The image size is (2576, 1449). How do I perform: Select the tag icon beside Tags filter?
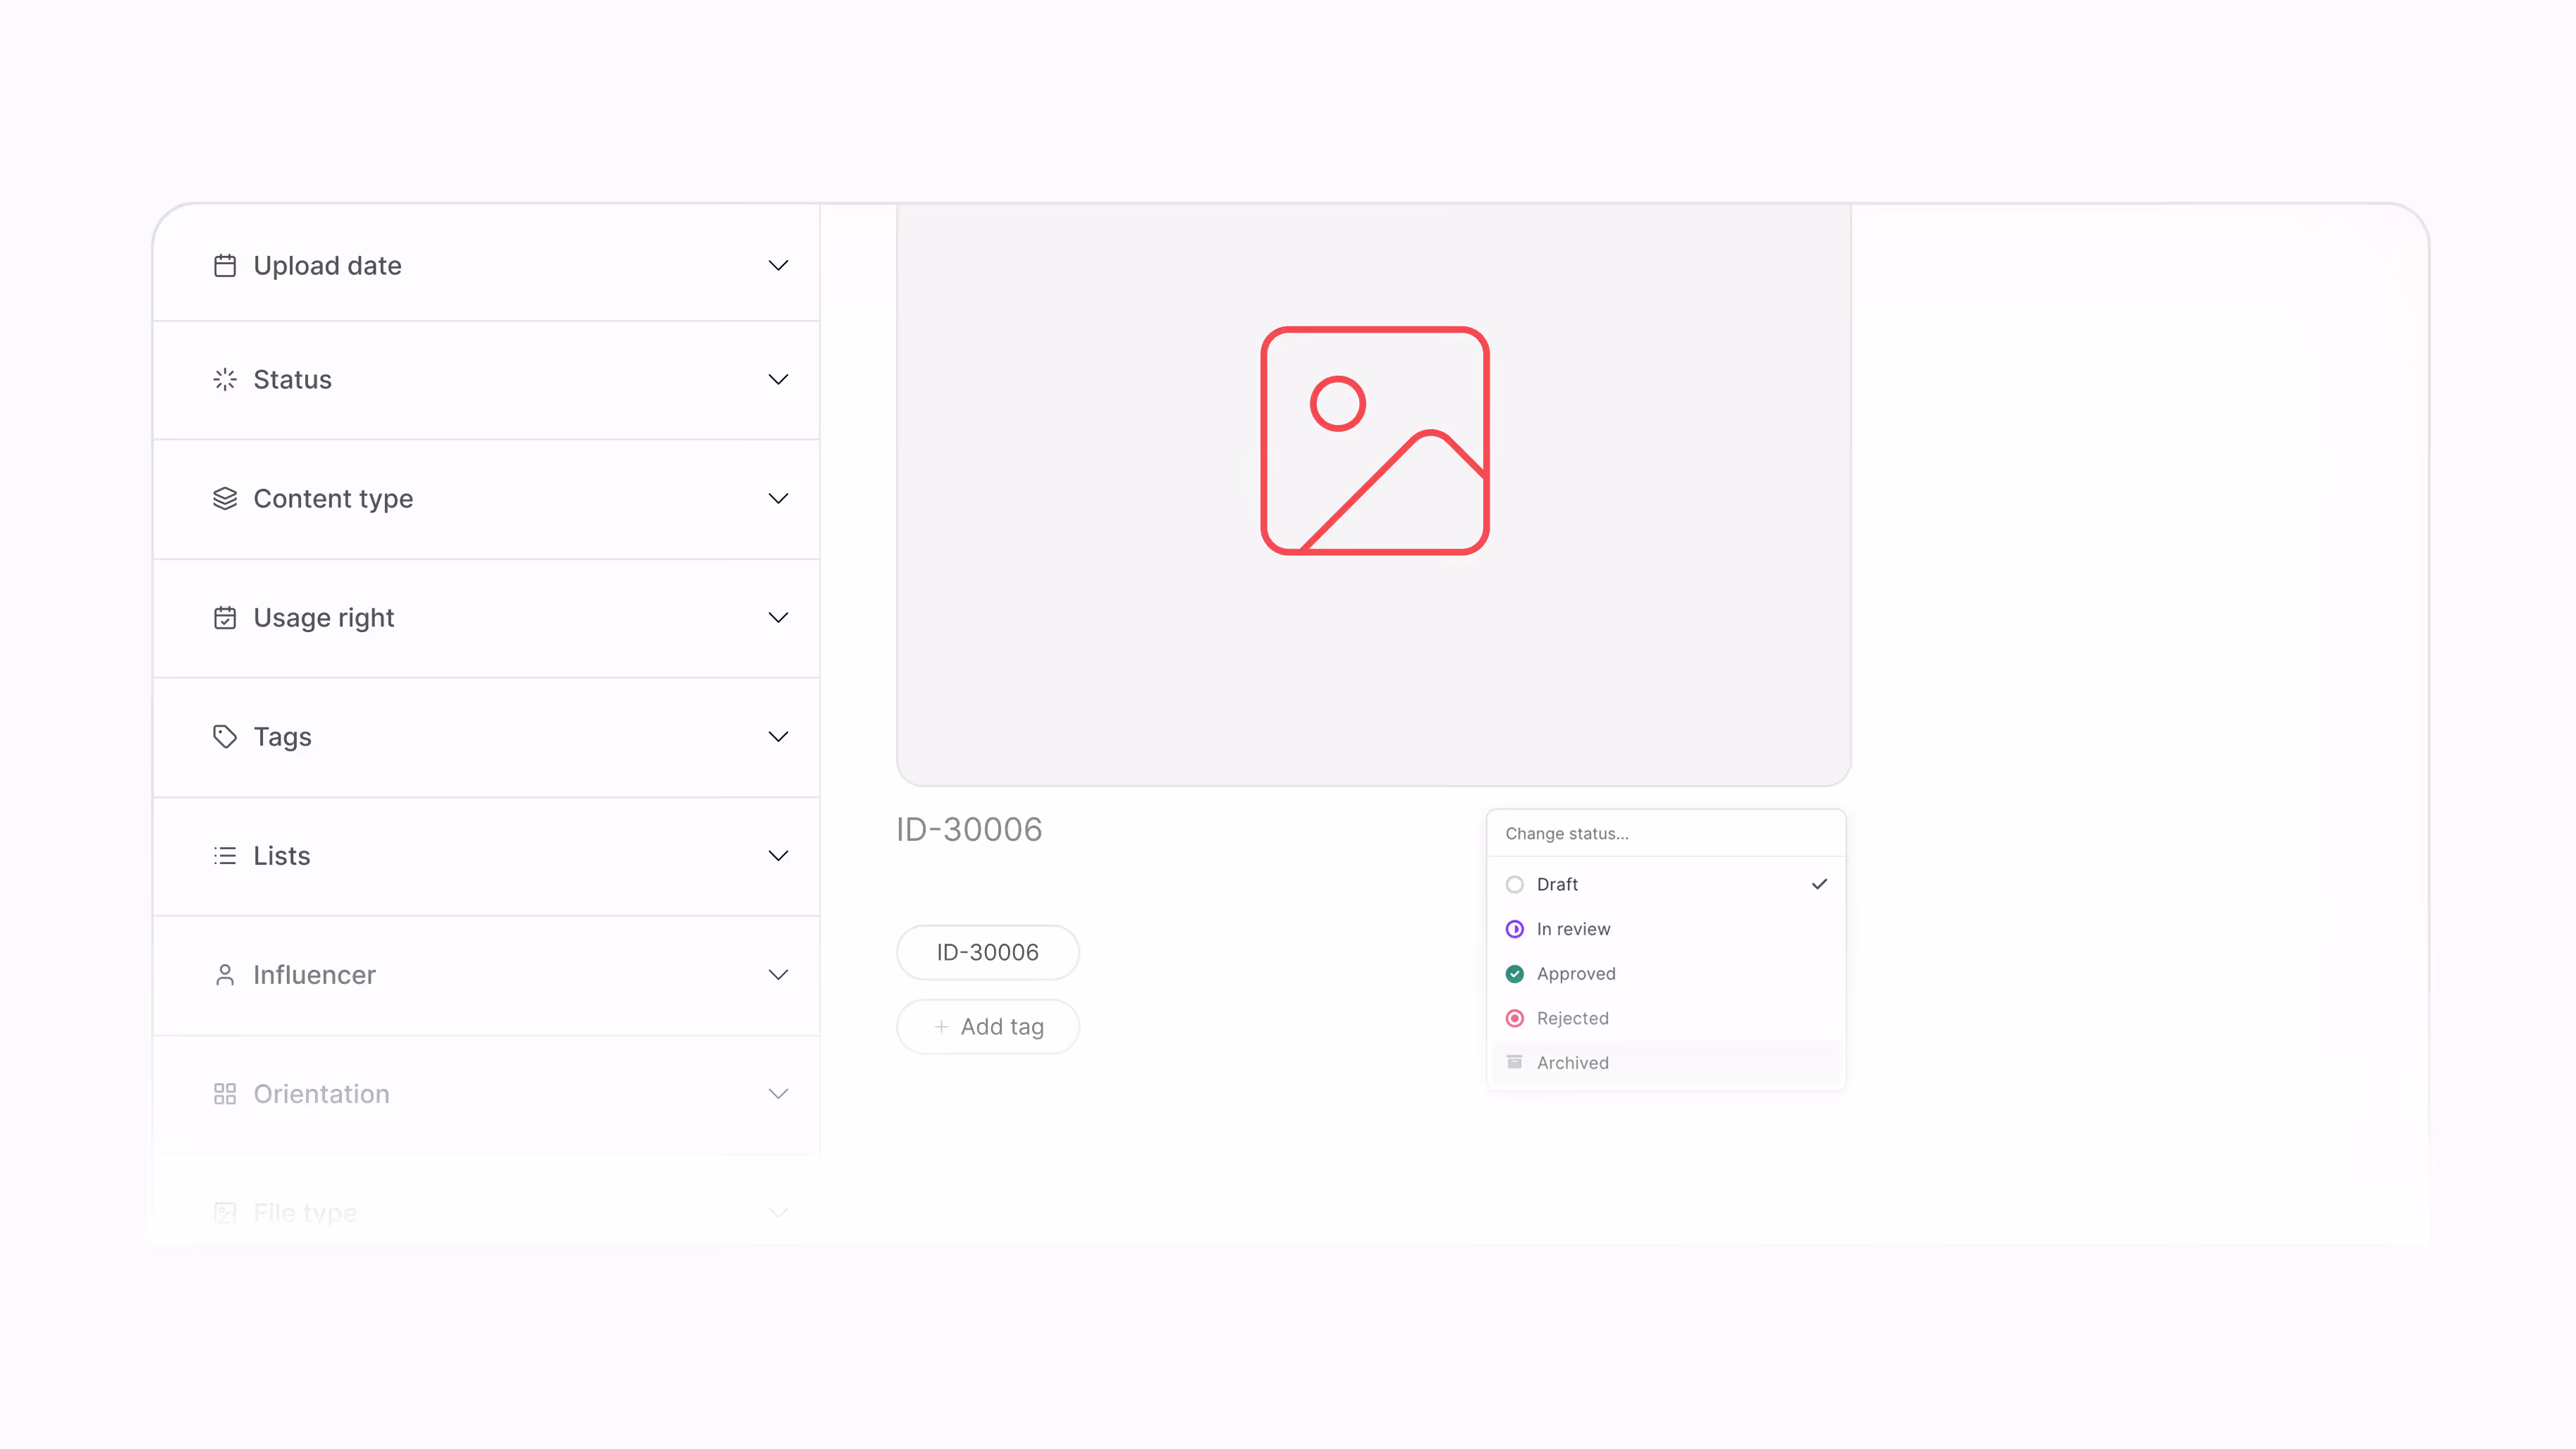(x=224, y=736)
